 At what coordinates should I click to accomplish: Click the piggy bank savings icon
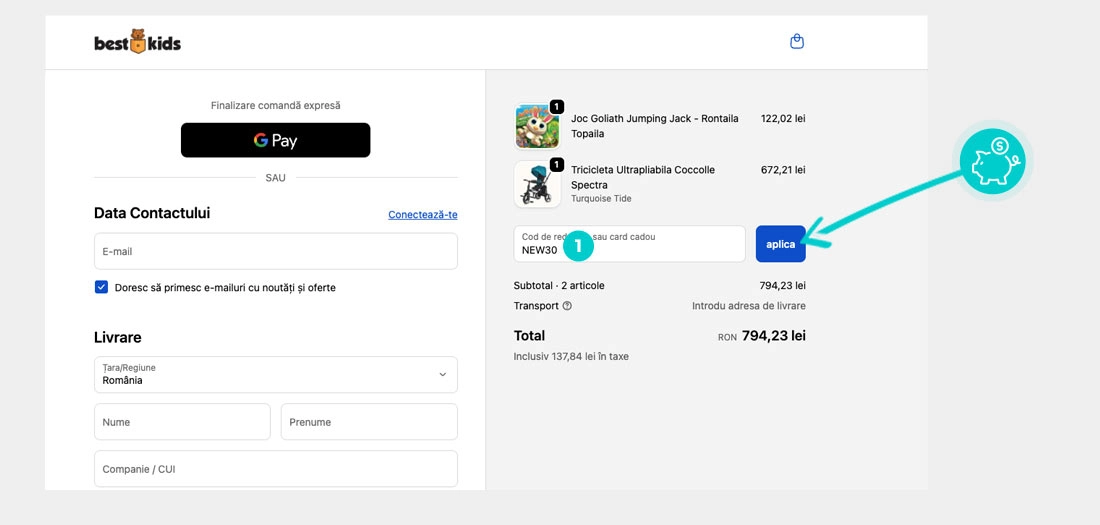coord(991,162)
